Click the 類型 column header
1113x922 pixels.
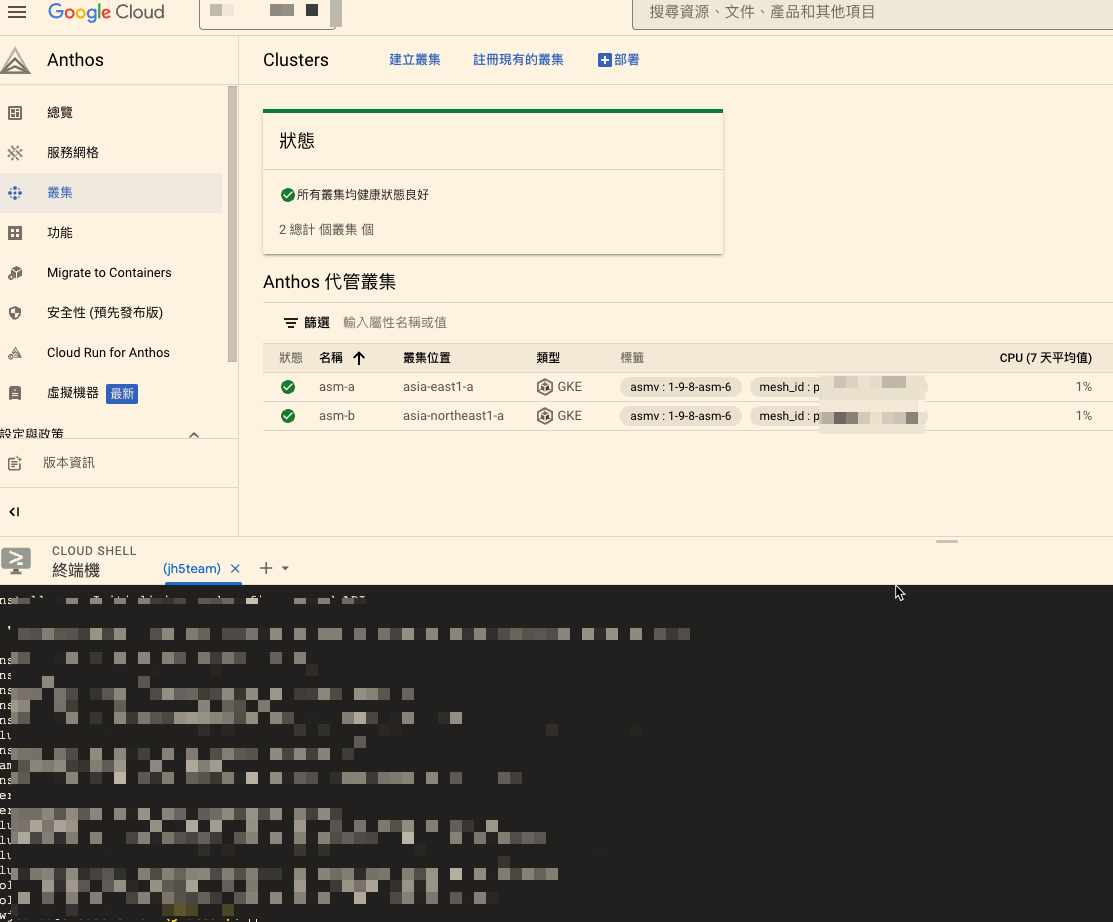(548, 358)
